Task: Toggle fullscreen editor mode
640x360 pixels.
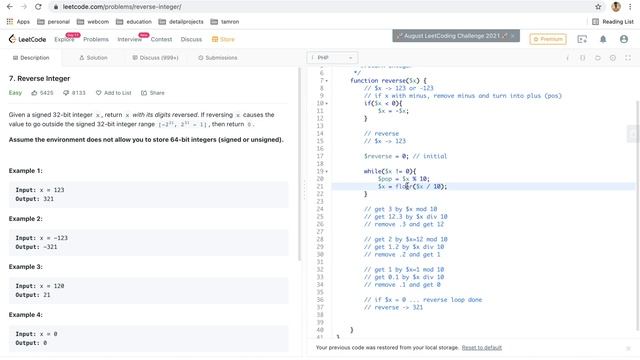Action: [x=628, y=58]
